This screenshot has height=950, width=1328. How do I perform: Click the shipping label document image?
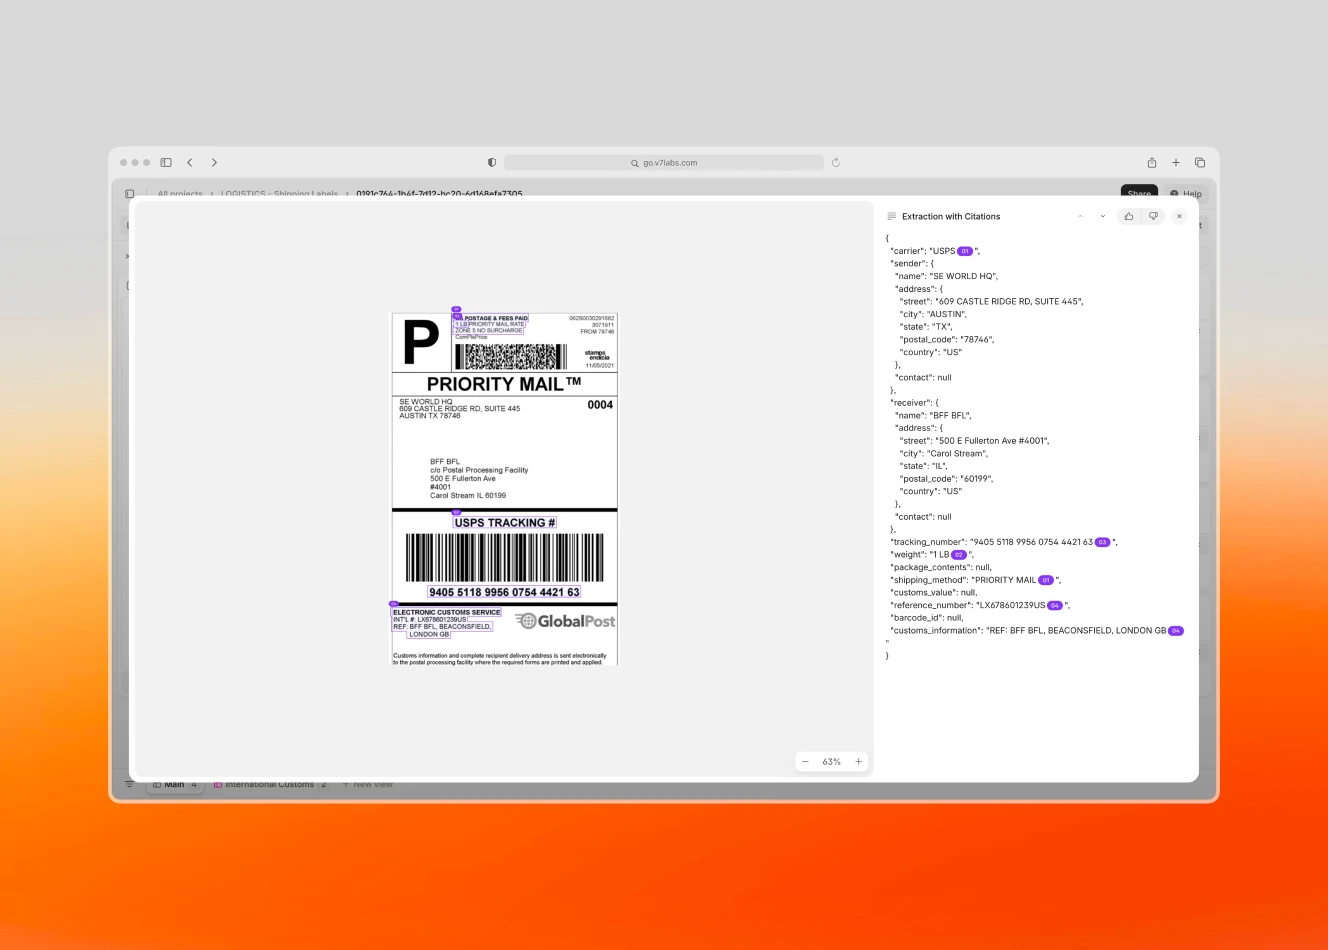(504, 489)
